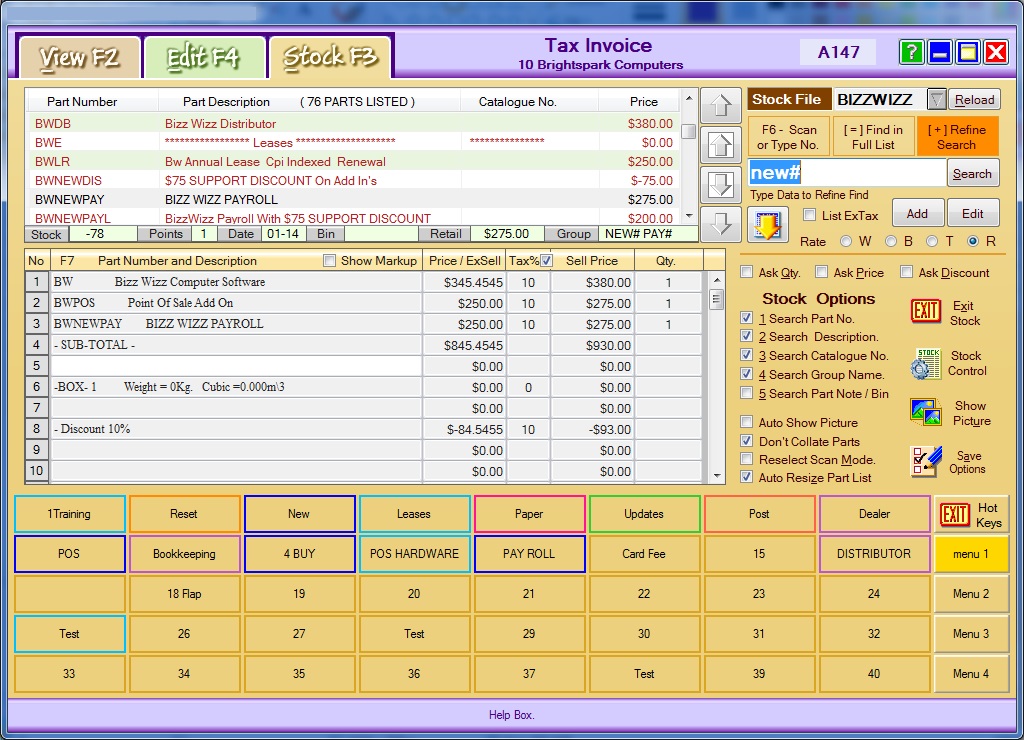Click invoice line 2 BWPOS description
1024x740 pixels.
[x=236, y=303]
